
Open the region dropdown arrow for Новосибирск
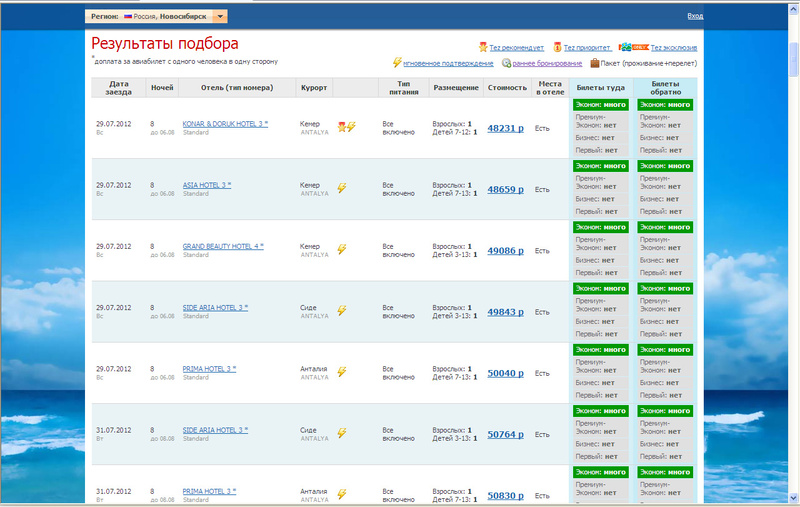point(220,16)
